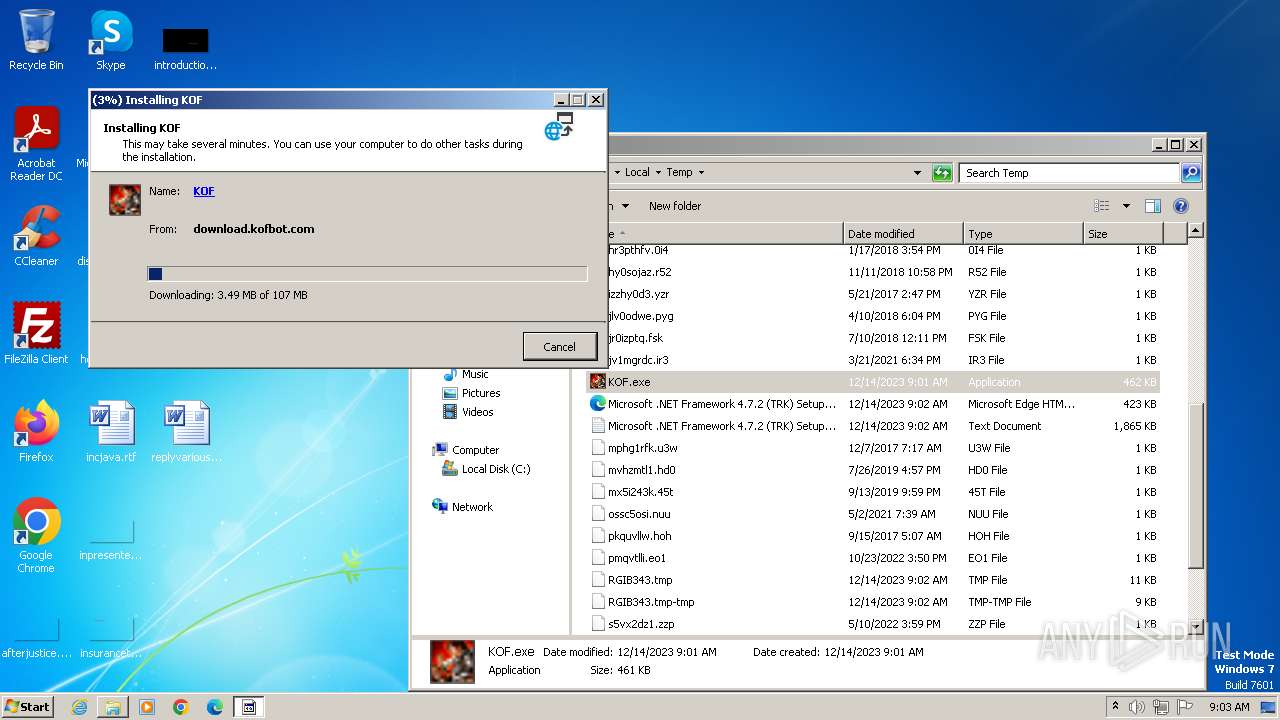Screen dimensions: 1280x720
Task: Select file mx5i243k.45t
Action: coord(874,492)
